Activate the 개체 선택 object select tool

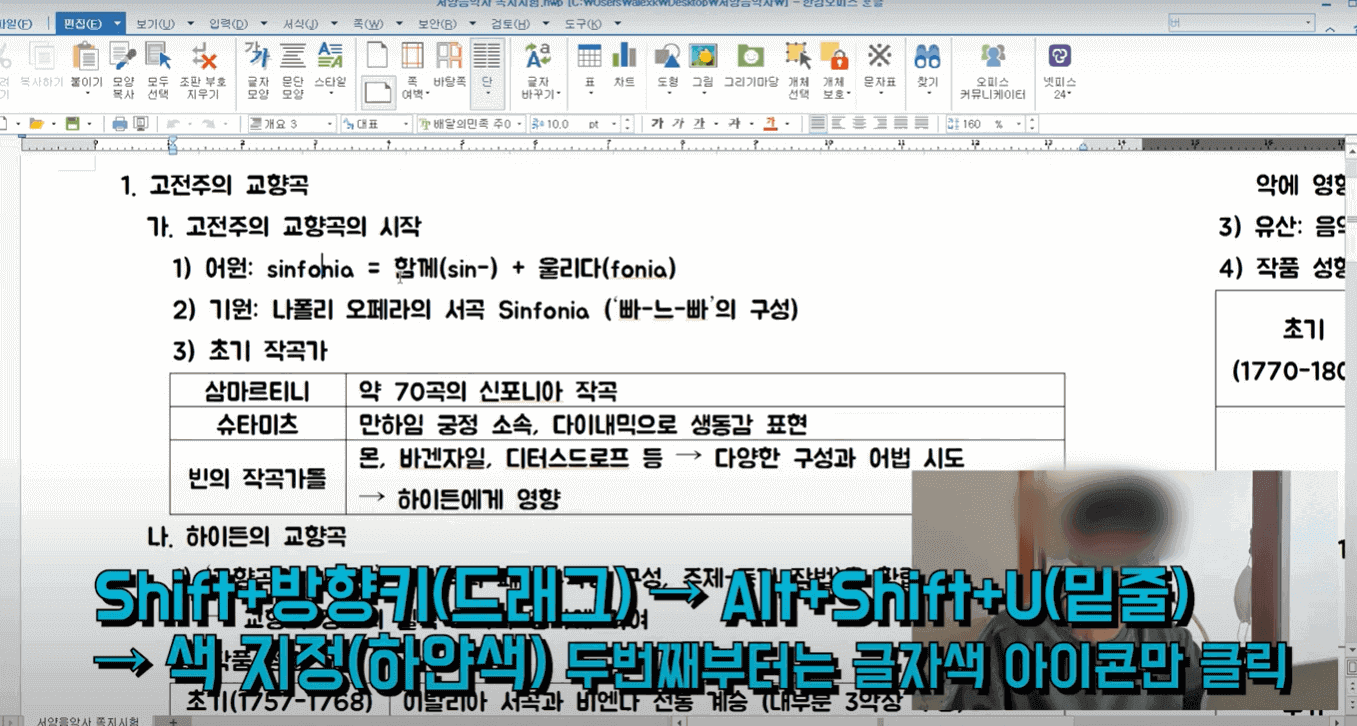pos(798,70)
